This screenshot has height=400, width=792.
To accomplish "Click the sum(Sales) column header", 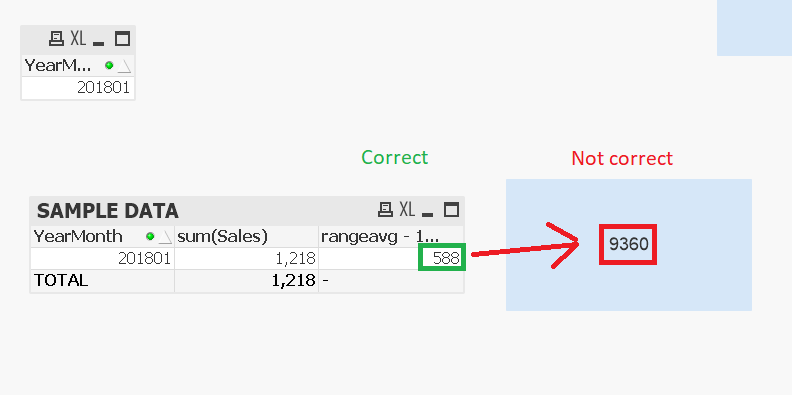I will coord(222,236).
